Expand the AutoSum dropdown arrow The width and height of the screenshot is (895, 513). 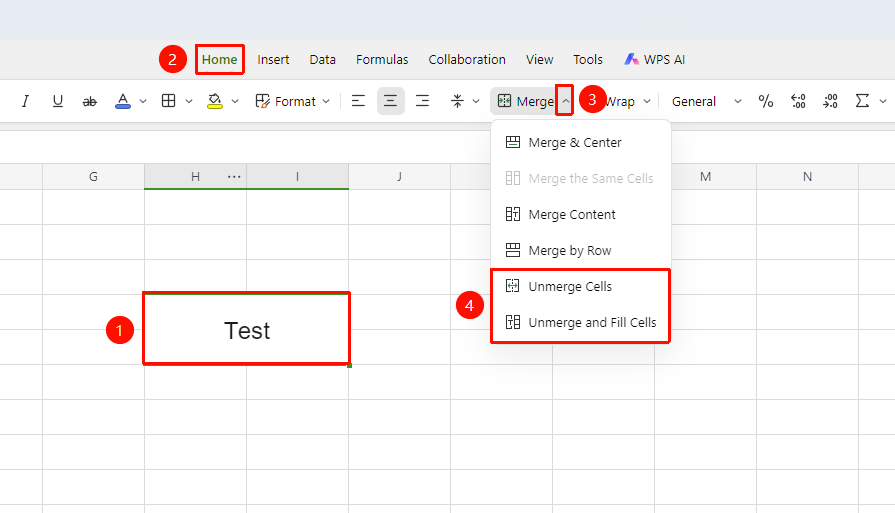coord(882,102)
